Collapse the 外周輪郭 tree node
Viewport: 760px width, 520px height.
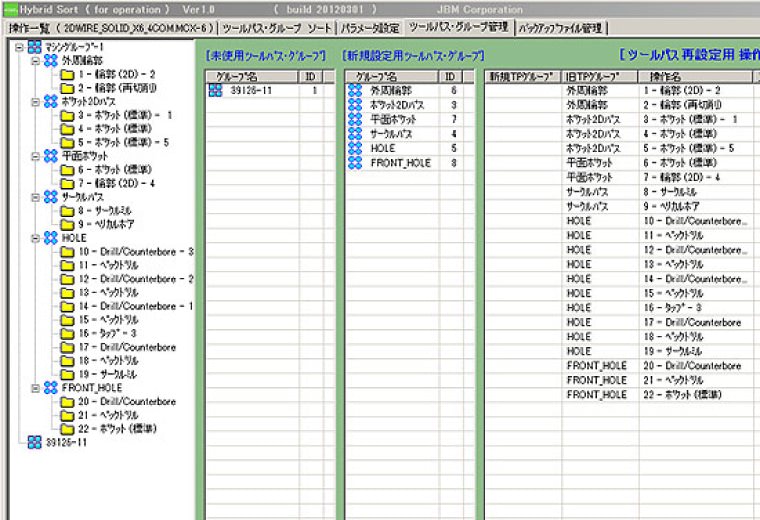coord(35,61)
